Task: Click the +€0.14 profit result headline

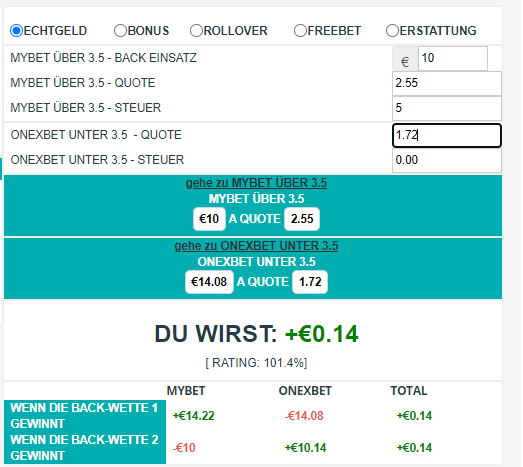Action: pos(322,334)
